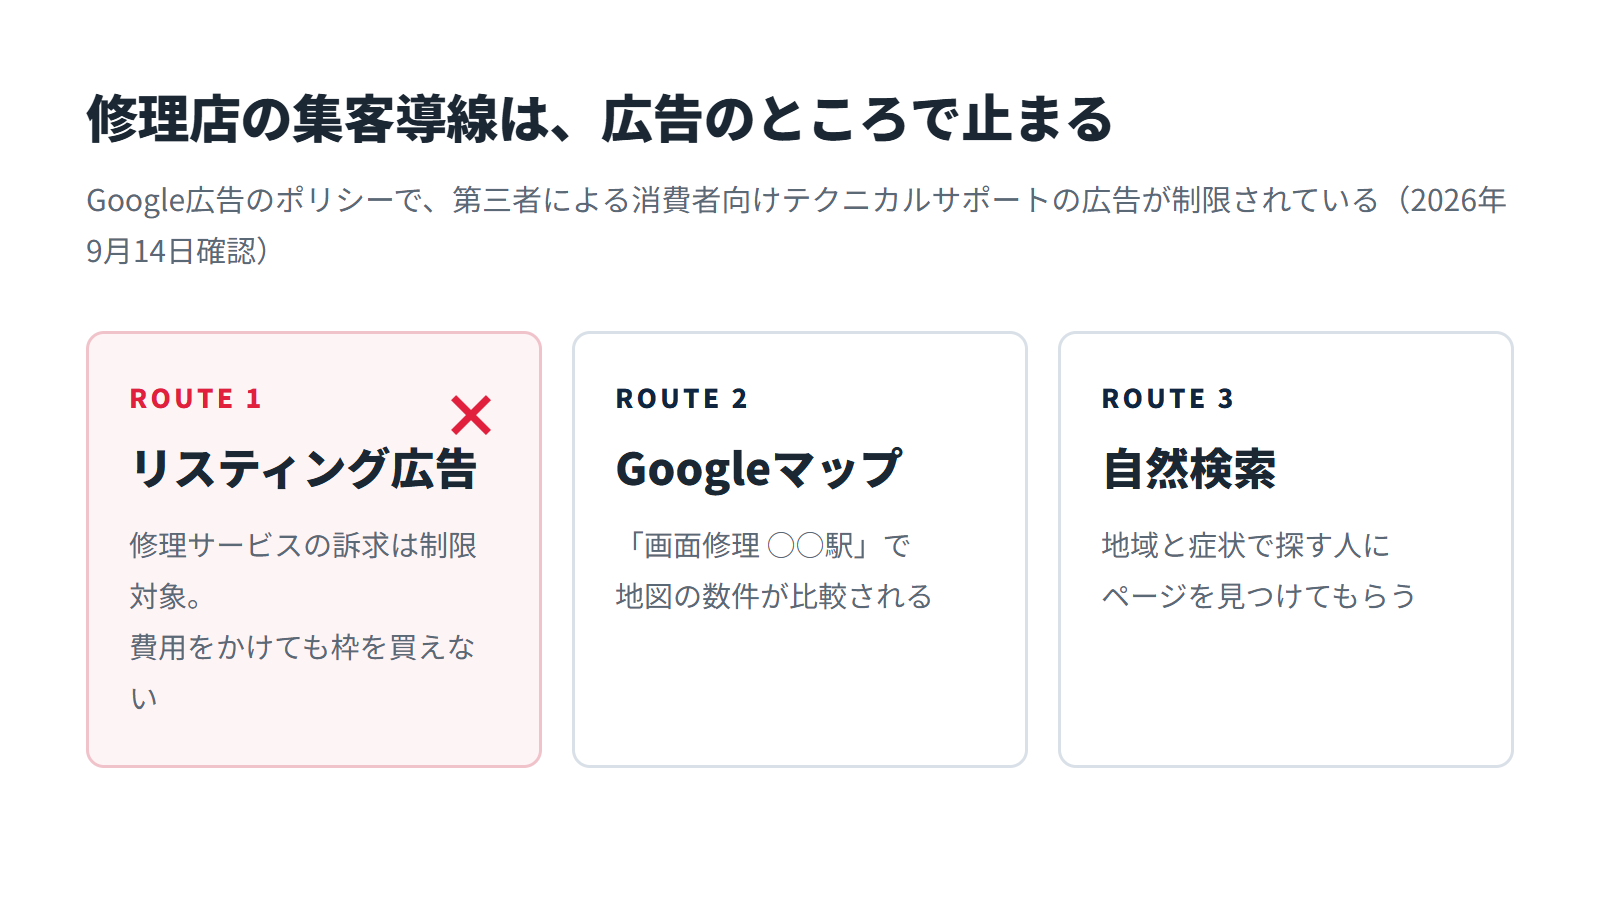1600x900 pixels.
Task: Select text ページを見つけてもらう
Action: [x=1259, y=597]
